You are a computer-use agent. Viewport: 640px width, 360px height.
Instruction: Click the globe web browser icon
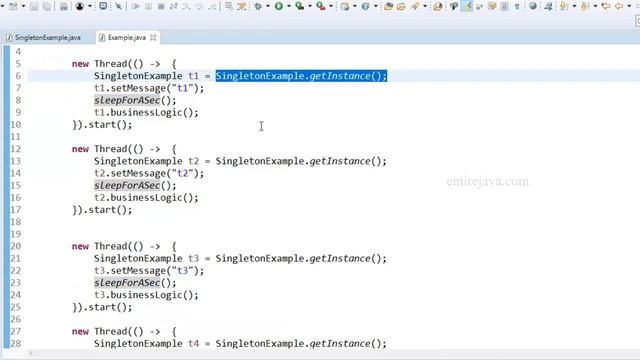point(533,6)
